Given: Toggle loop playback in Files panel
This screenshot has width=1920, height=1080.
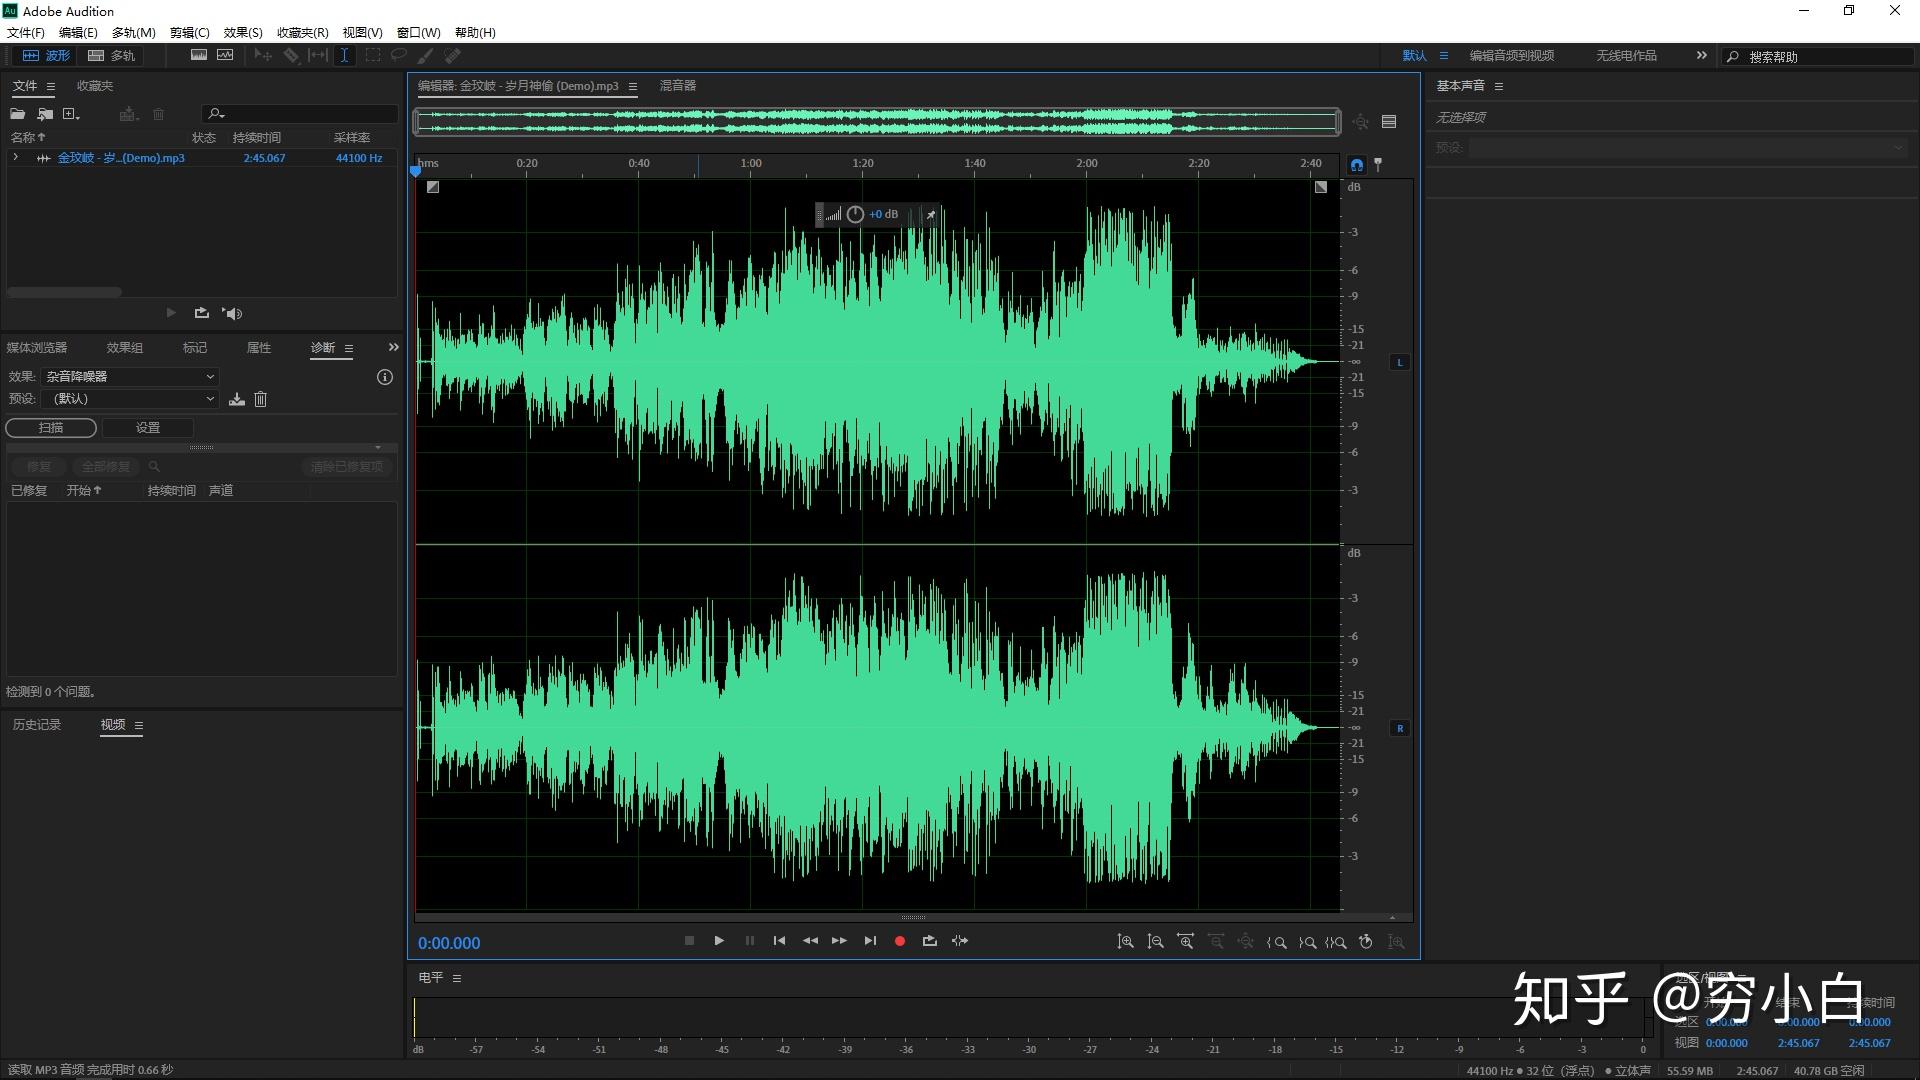Looking at the screenshot, I should [x=202, y=313].
